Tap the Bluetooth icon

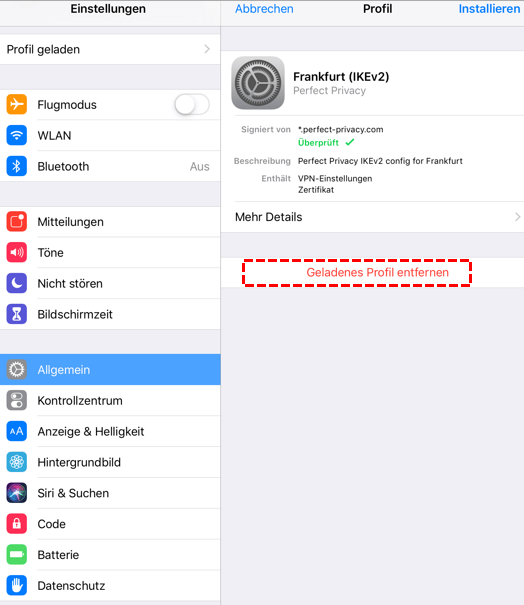(x=17, y=166)
